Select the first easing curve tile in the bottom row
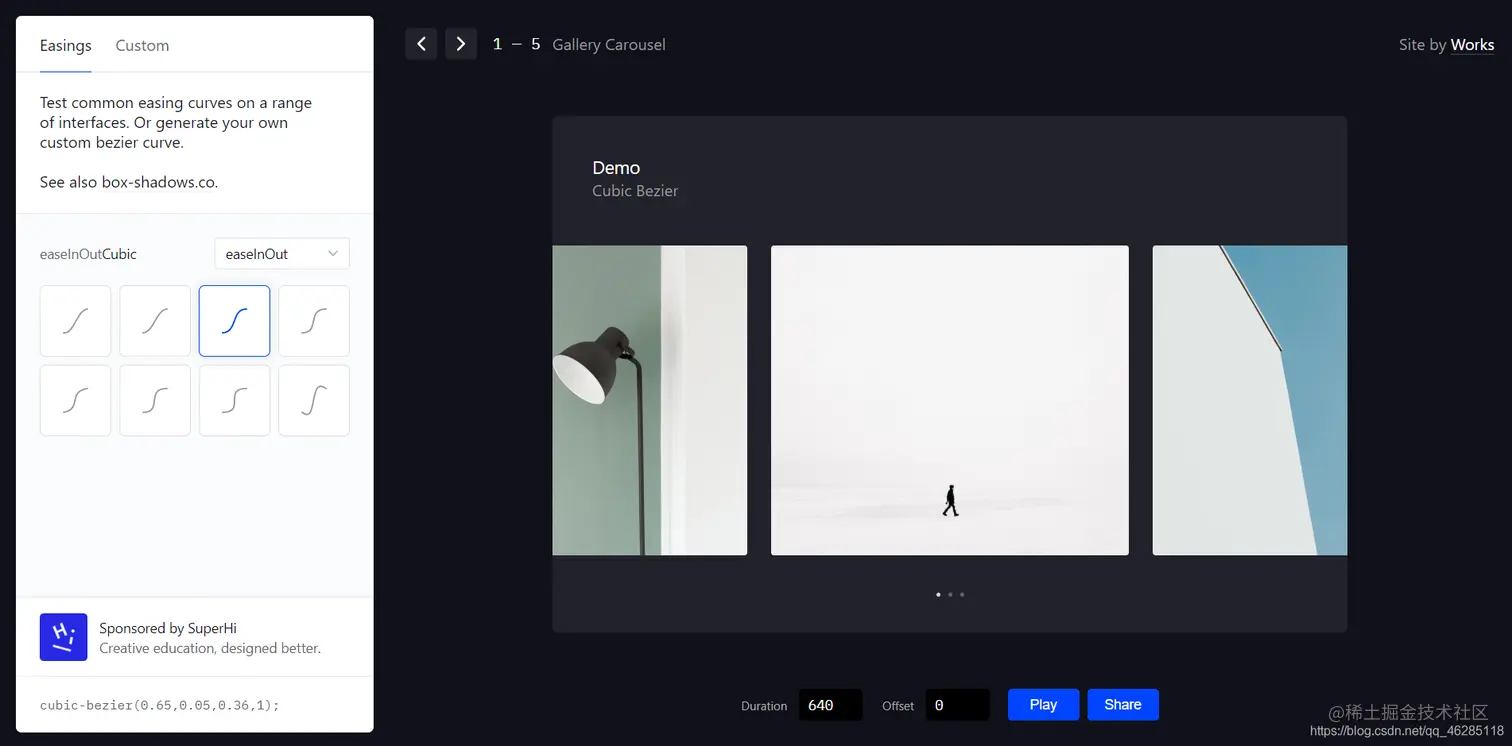1512x746 pixels. [x=75, y=400]
